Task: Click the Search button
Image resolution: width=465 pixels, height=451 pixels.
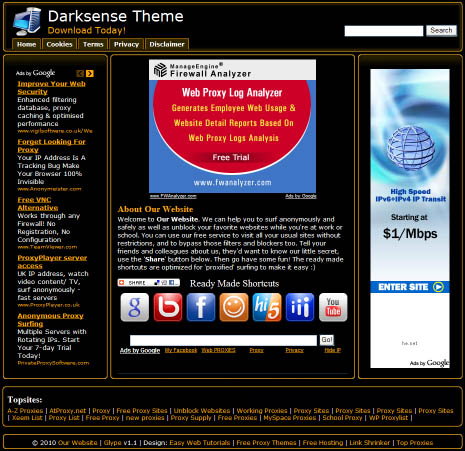Action: (441, 31)
